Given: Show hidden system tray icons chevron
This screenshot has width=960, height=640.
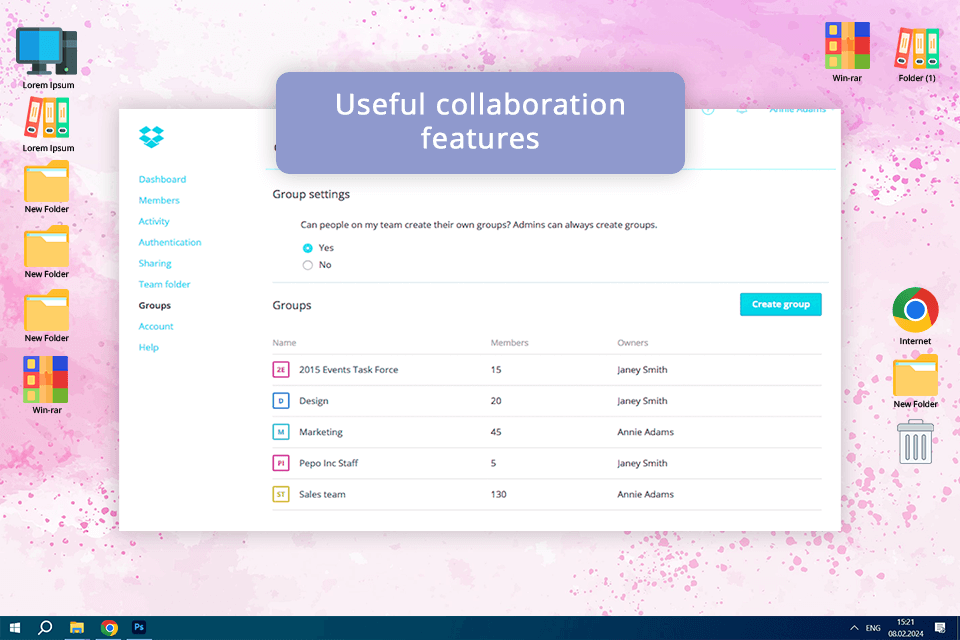Looking at the screenshot, I should point(854,628).
